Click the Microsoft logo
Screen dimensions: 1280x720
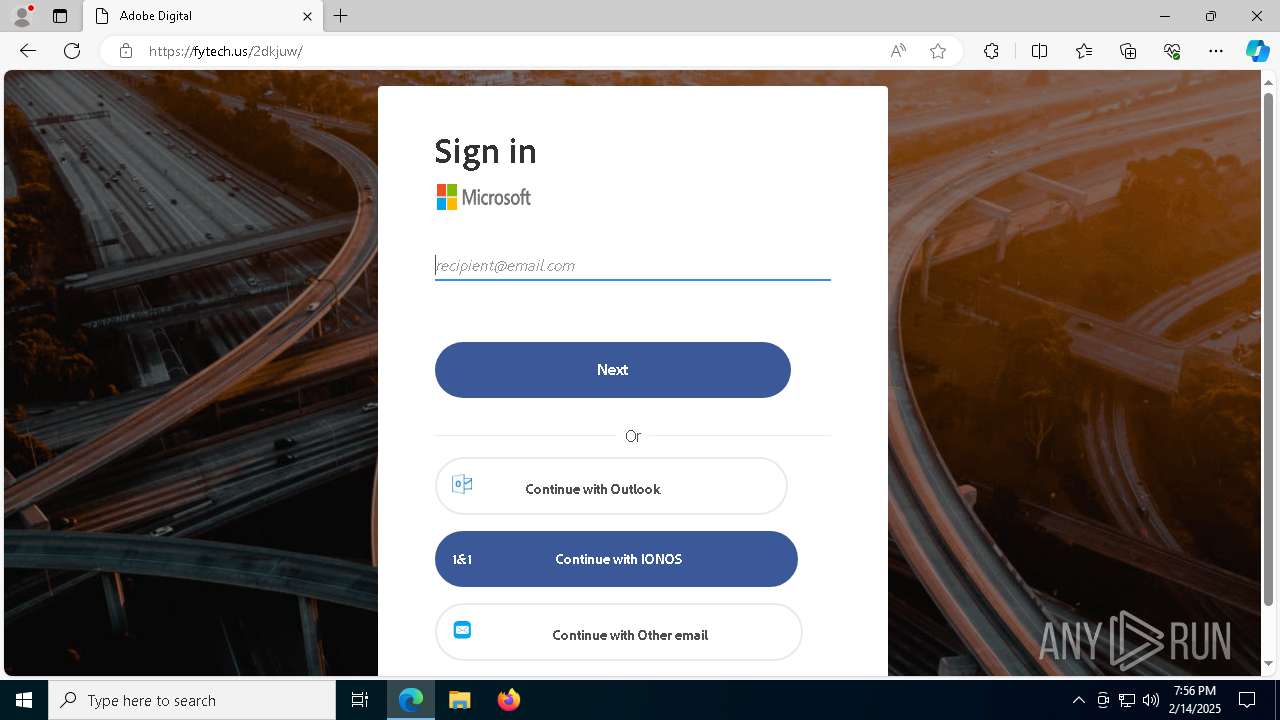(x=484, y=197)
